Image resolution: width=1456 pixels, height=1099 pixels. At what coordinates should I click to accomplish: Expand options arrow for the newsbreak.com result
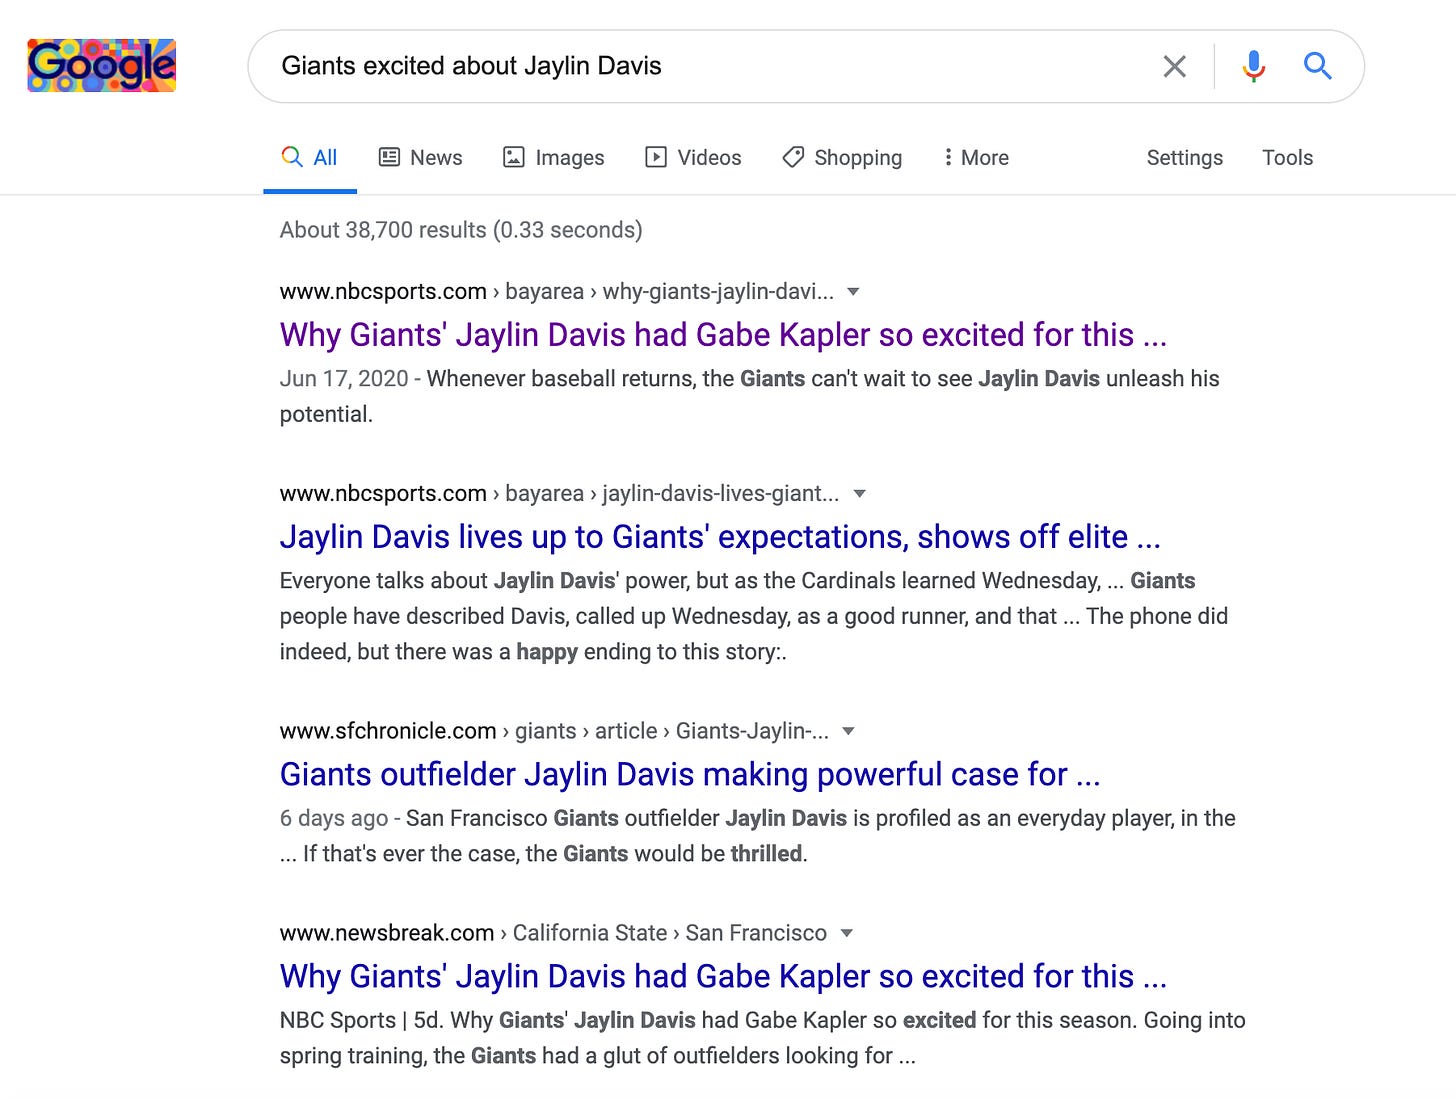(x=847, y=934)
